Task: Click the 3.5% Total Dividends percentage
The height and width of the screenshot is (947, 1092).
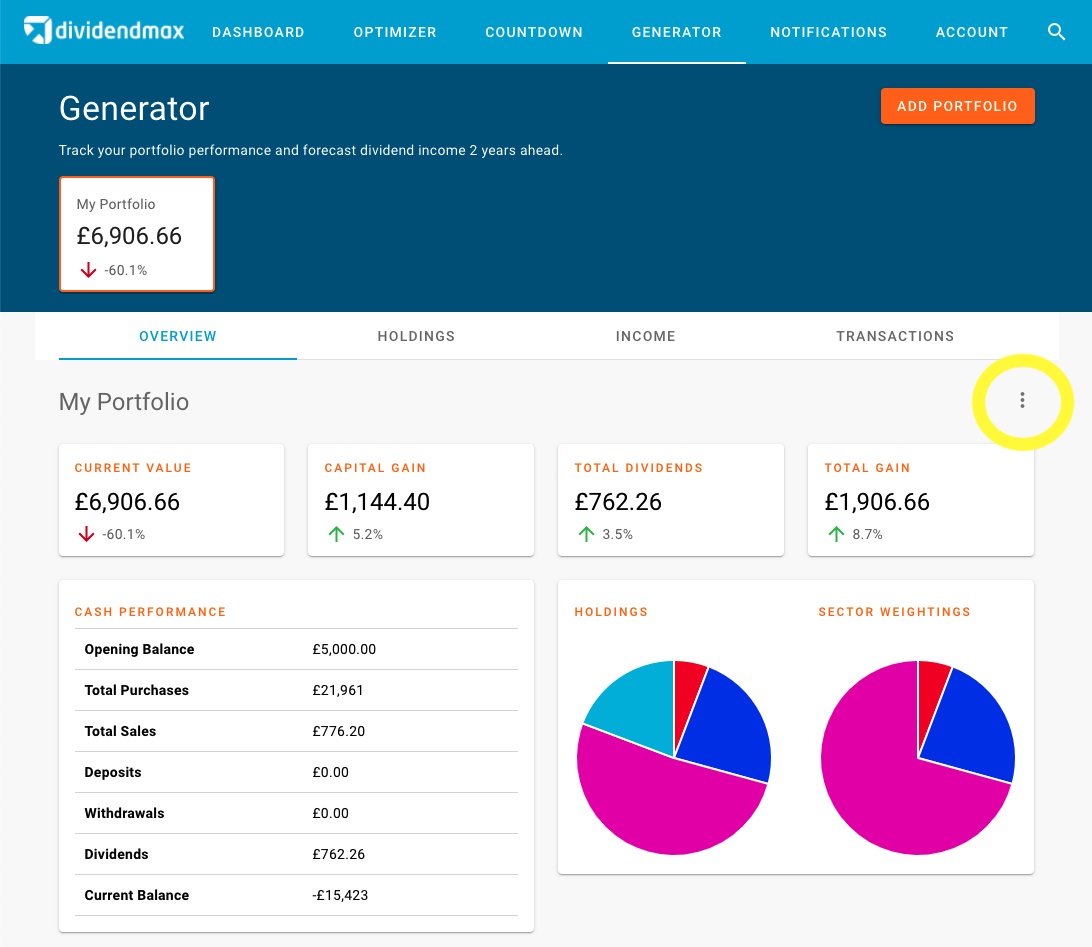Action: click(x=618, y=534)
